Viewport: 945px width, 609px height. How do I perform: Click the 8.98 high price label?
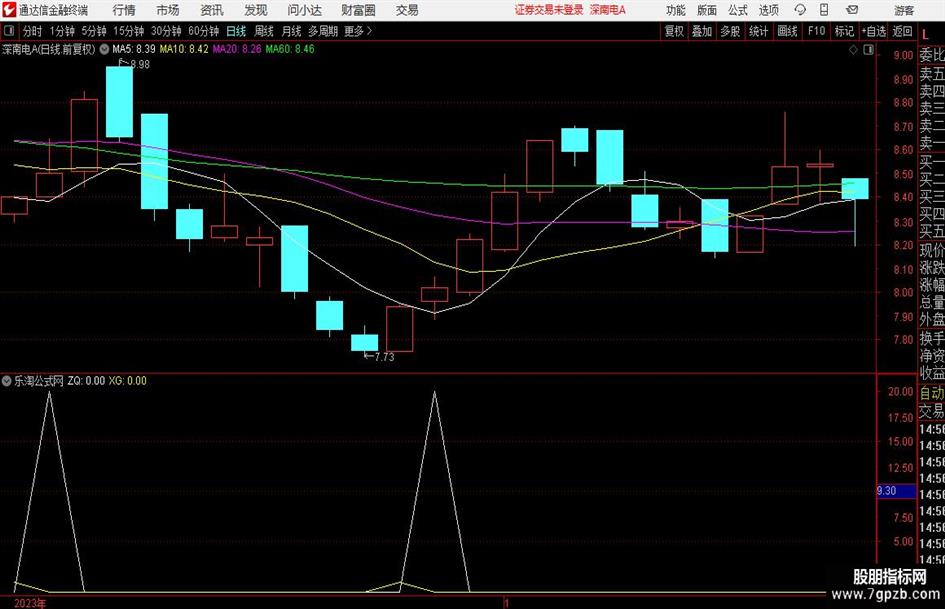pyautogui.click(x=140, y=64)
